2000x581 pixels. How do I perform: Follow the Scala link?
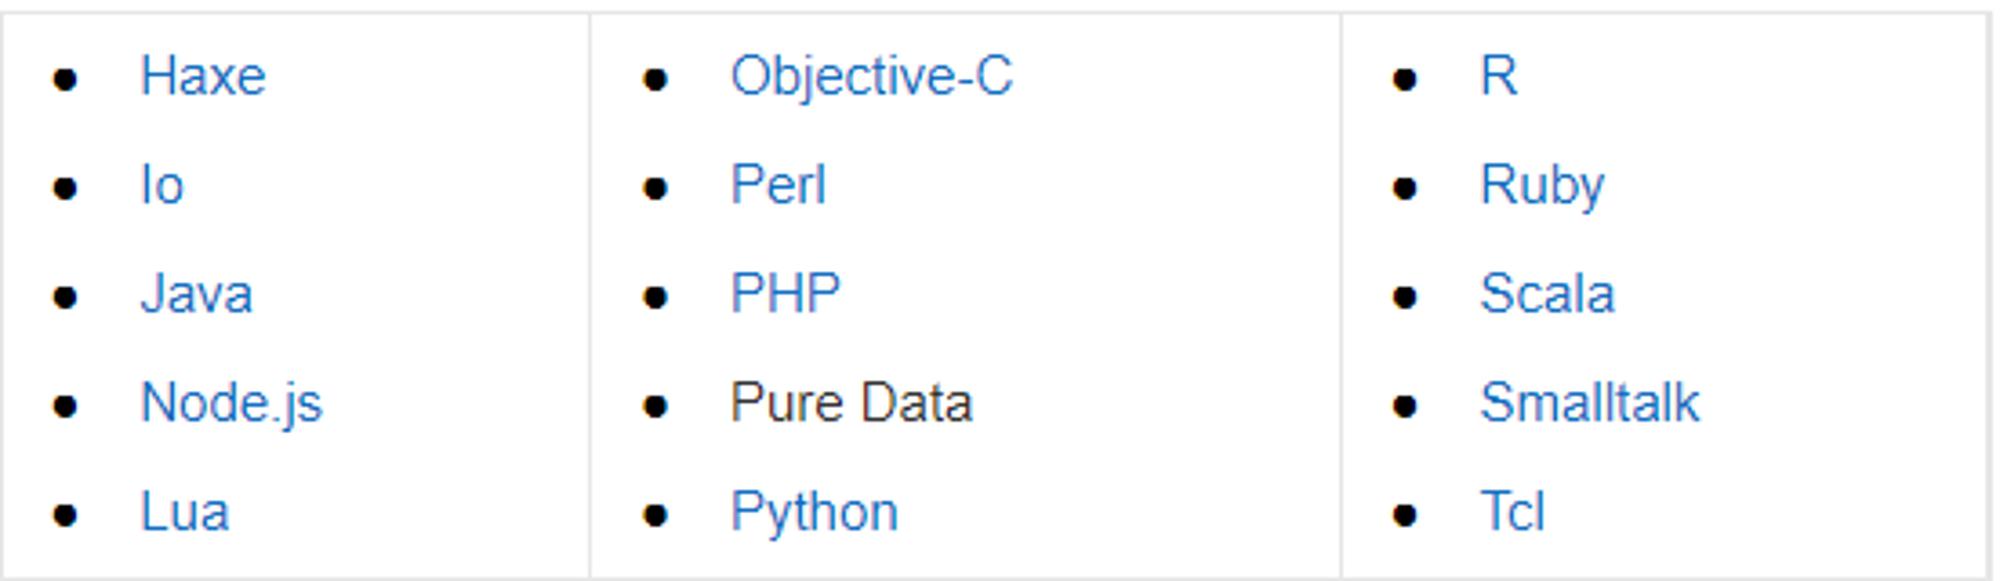1547,294
